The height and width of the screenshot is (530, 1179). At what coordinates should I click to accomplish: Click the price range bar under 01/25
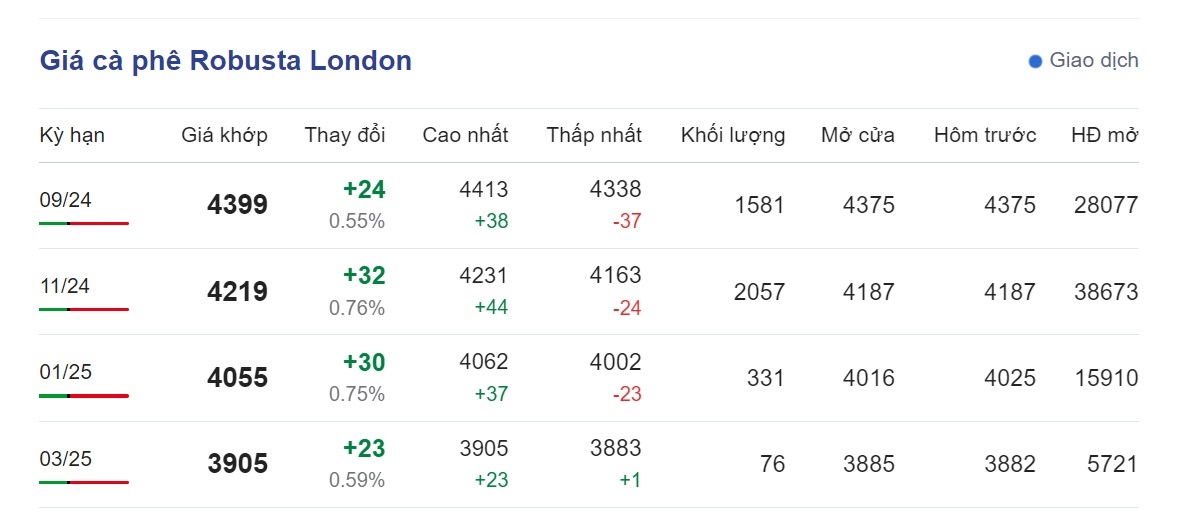[84, 395]
